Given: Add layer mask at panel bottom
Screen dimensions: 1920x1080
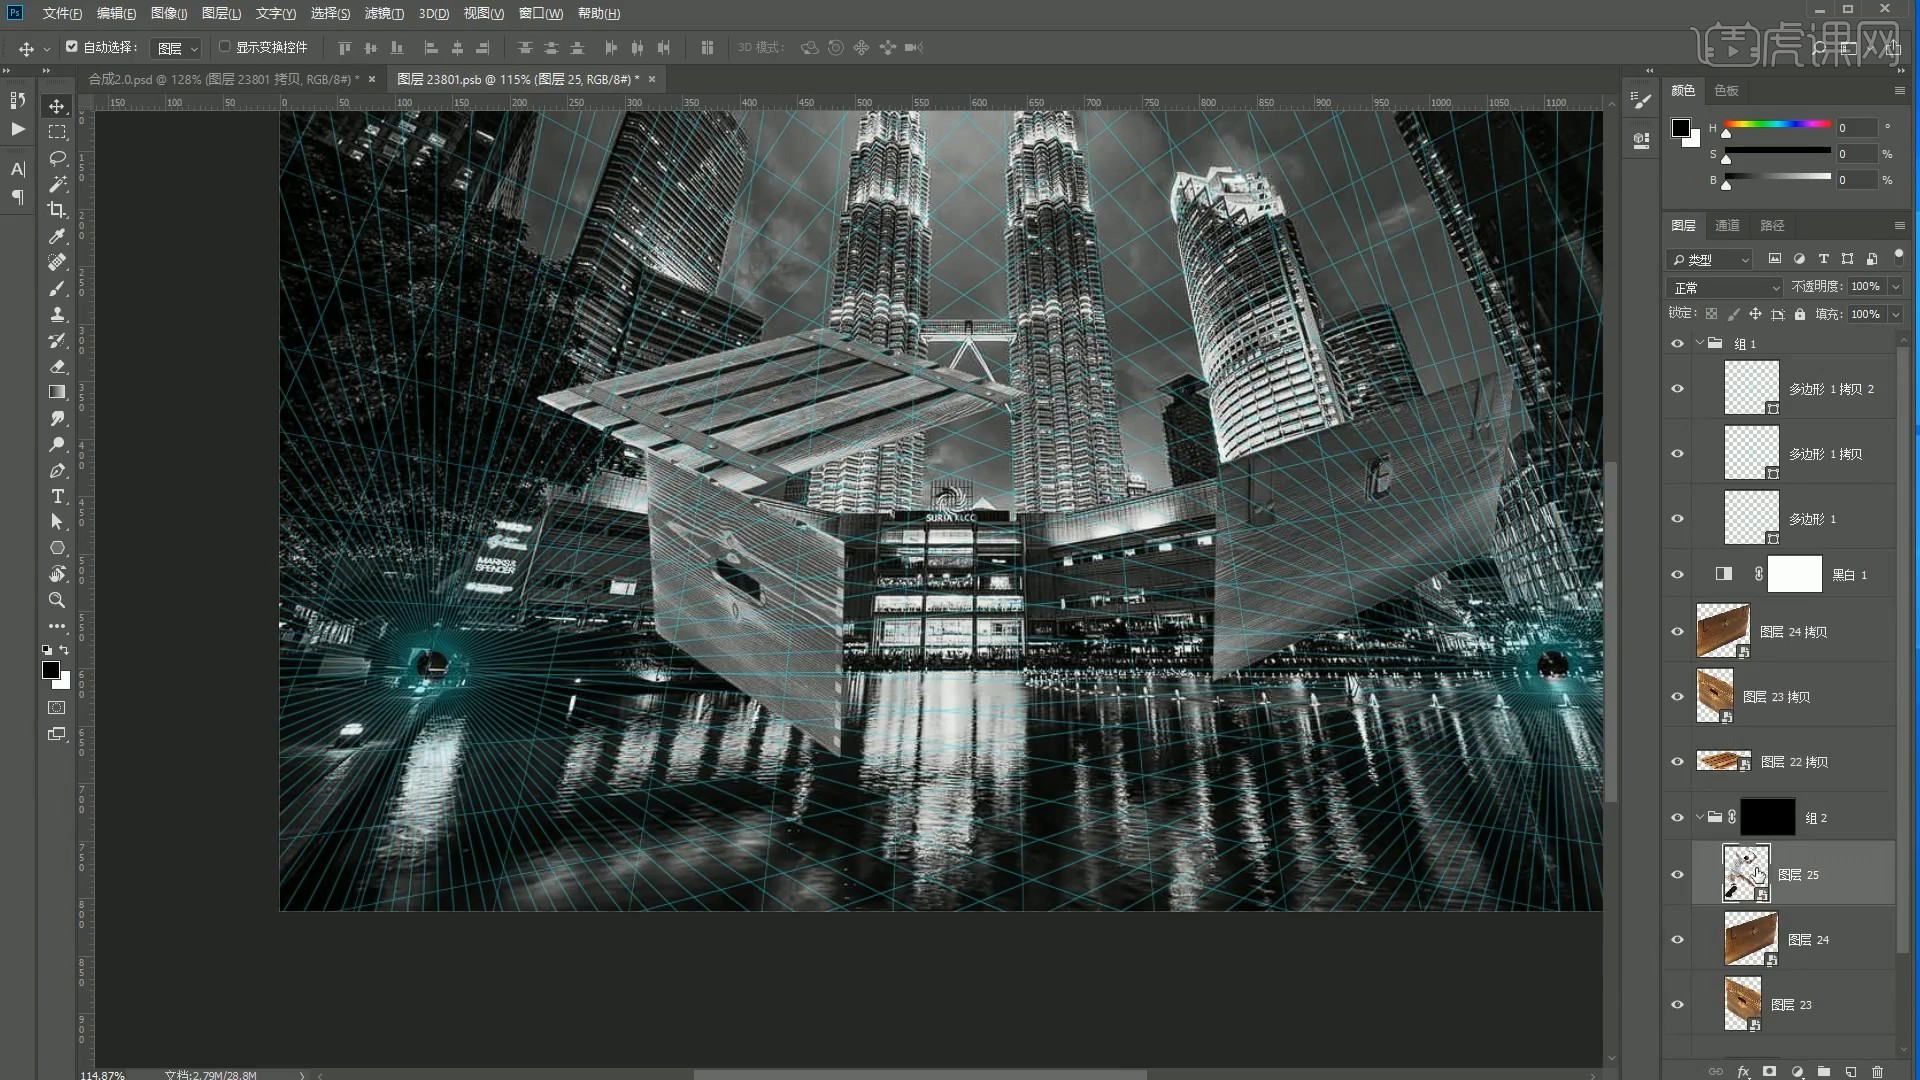Looking at the screenshot, I should tap(1770, 1071).
